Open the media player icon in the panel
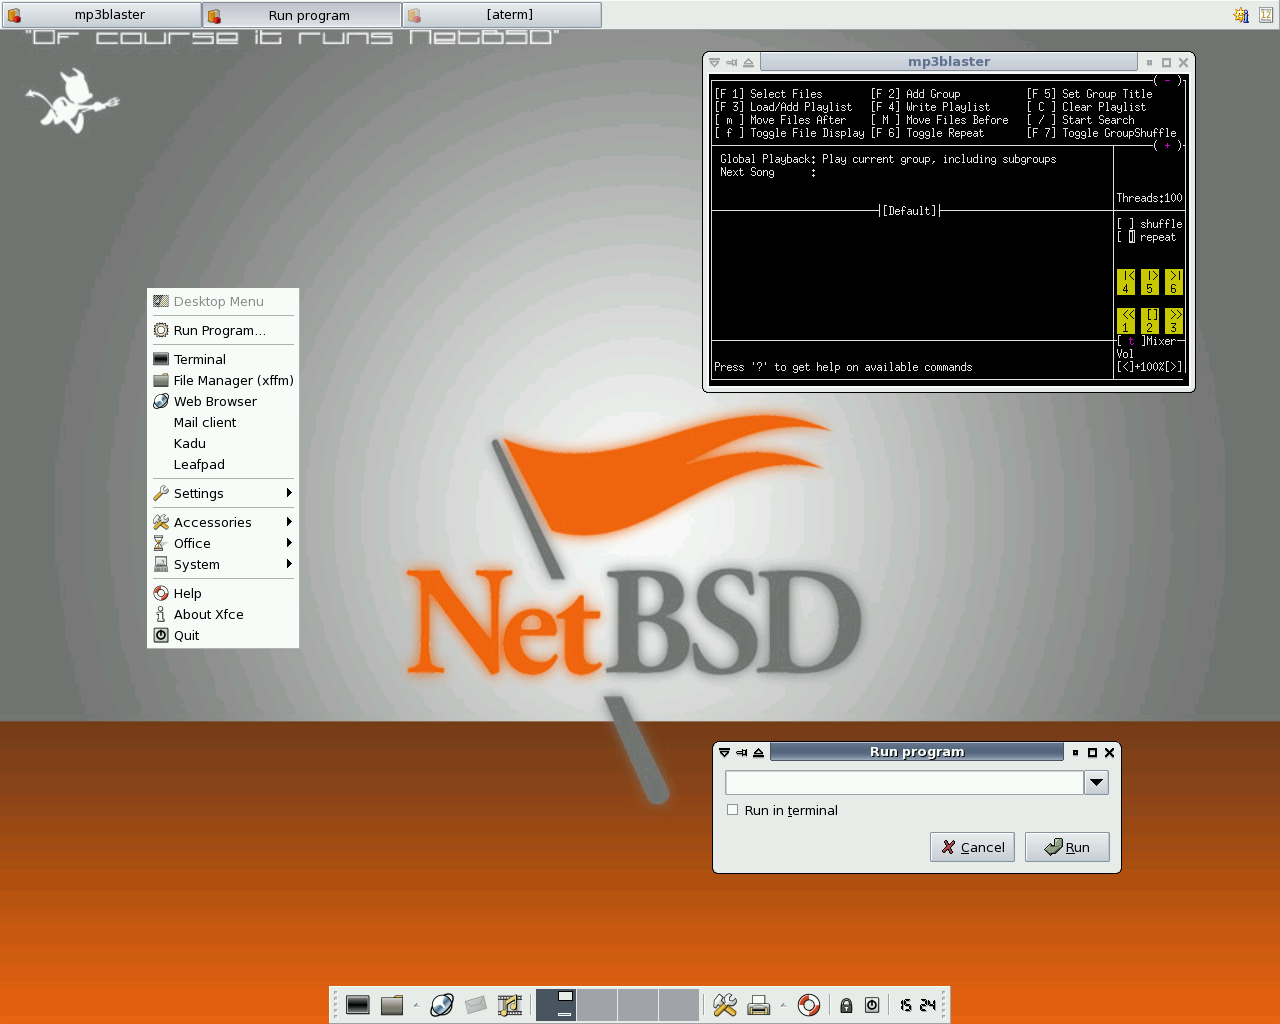Image resolution: width=1280 pixels, height=1024 pixels. tap(510, 1005)
